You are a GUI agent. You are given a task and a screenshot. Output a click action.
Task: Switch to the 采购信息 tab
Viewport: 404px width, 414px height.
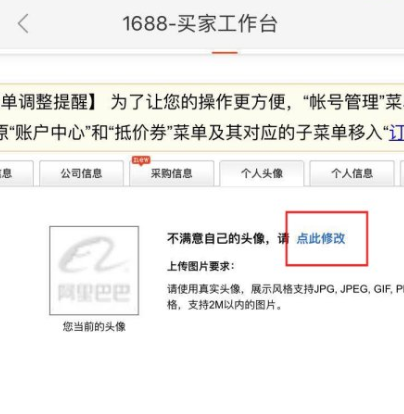point(171,173)
